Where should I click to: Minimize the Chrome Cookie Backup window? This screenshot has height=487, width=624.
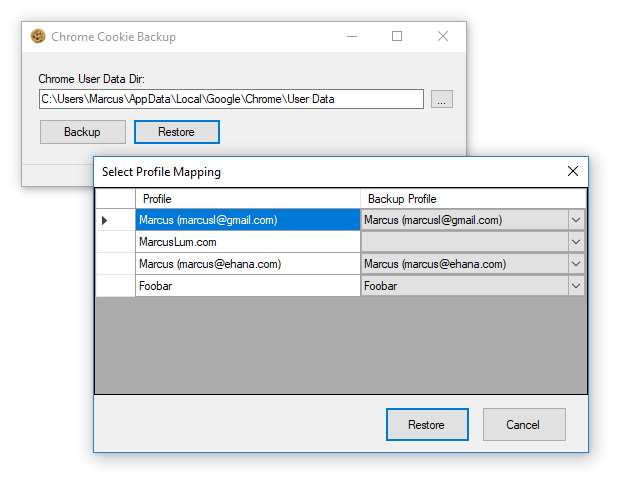click(352, 37)
